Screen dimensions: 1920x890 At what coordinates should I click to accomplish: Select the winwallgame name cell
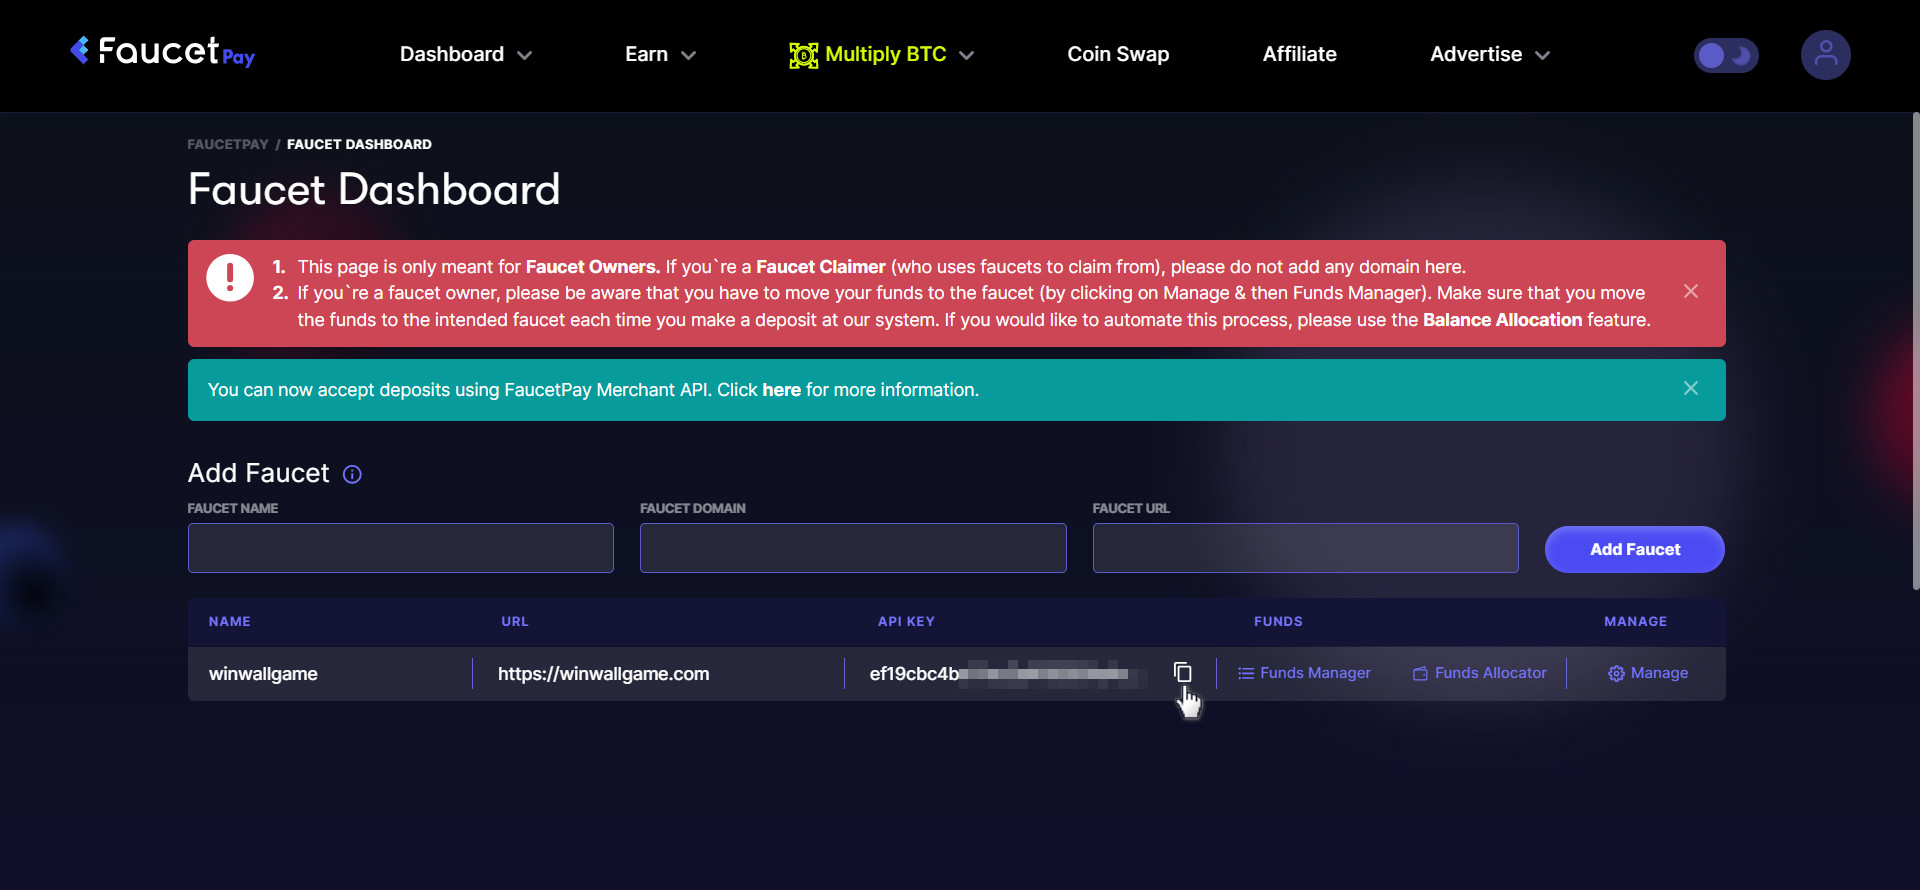tap(263, 674)
